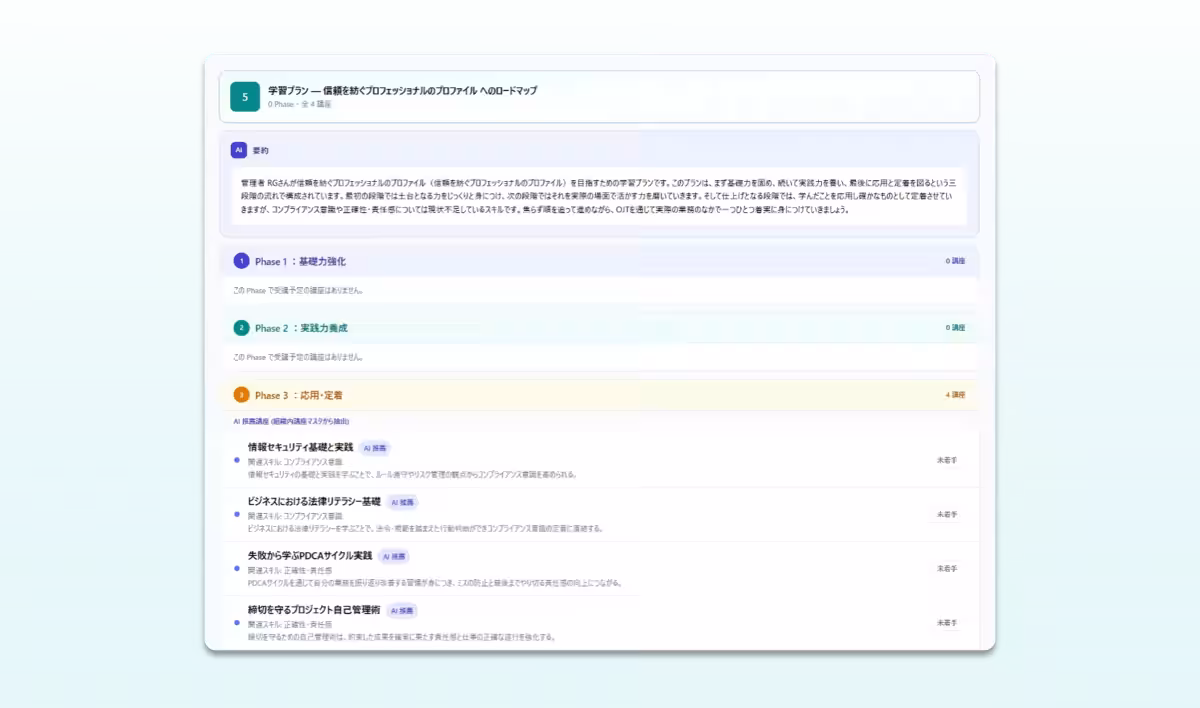Click the summary paragraph text

(x=600, y=196)
